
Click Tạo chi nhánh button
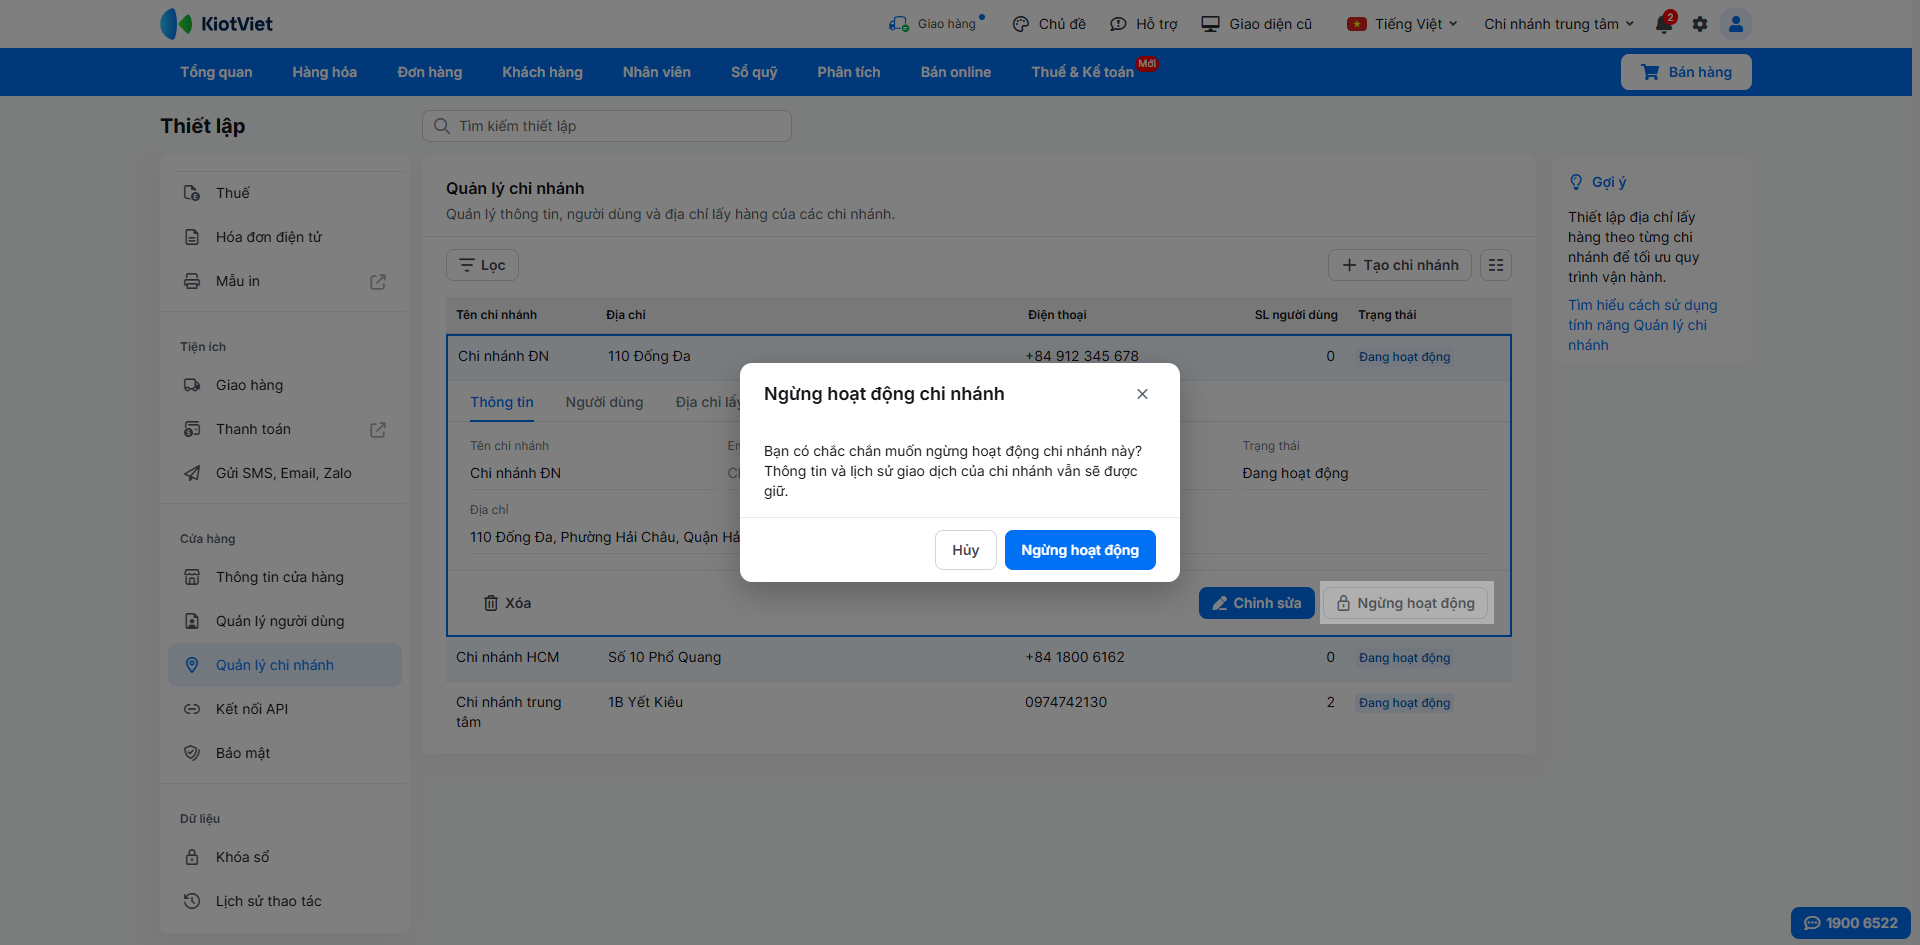coord(1400,265)
